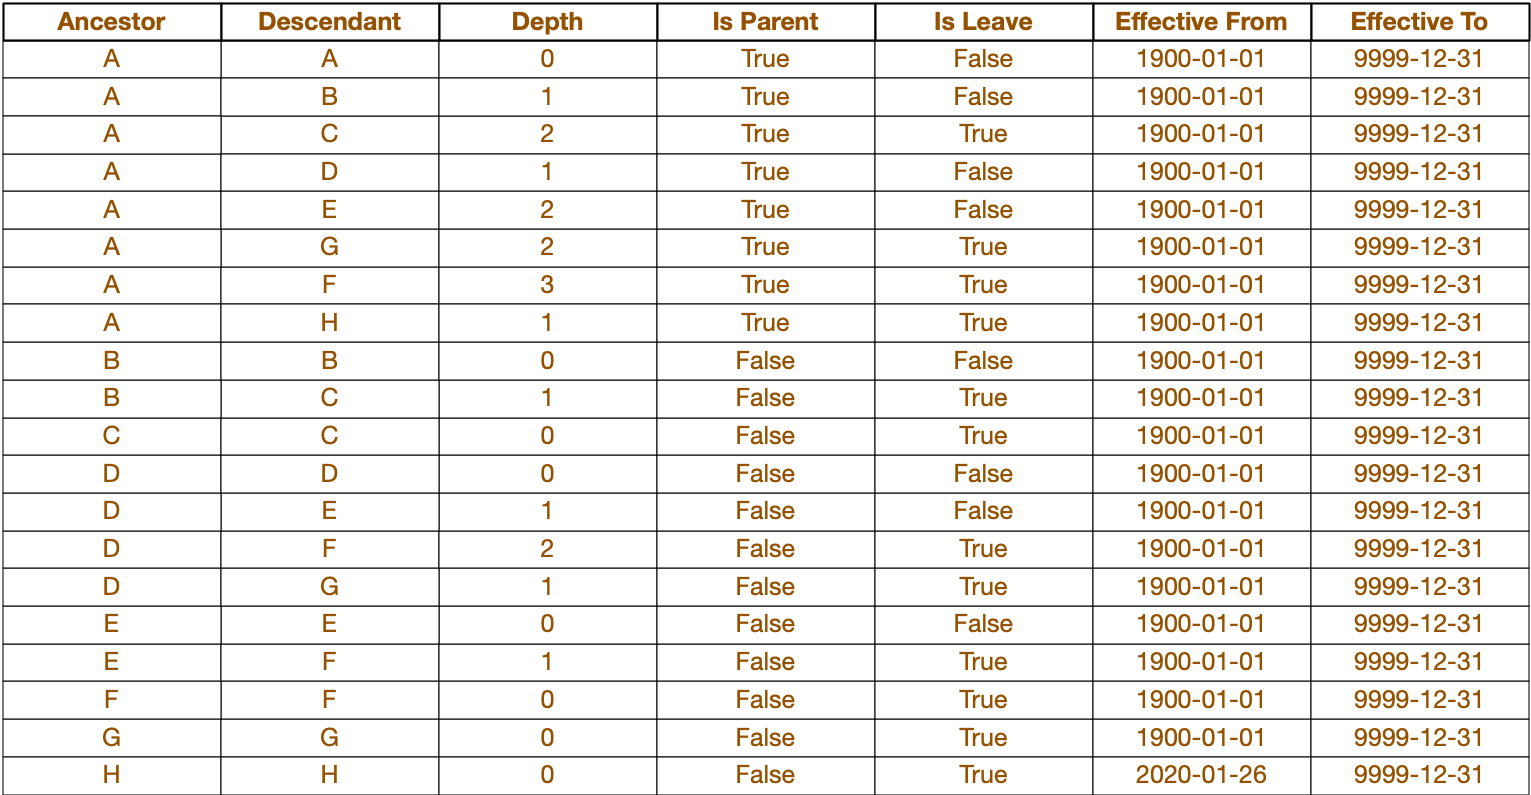This screenshot has width=1531, height=795.
Task: Click the Depth column header
Action: pos(547,22)
